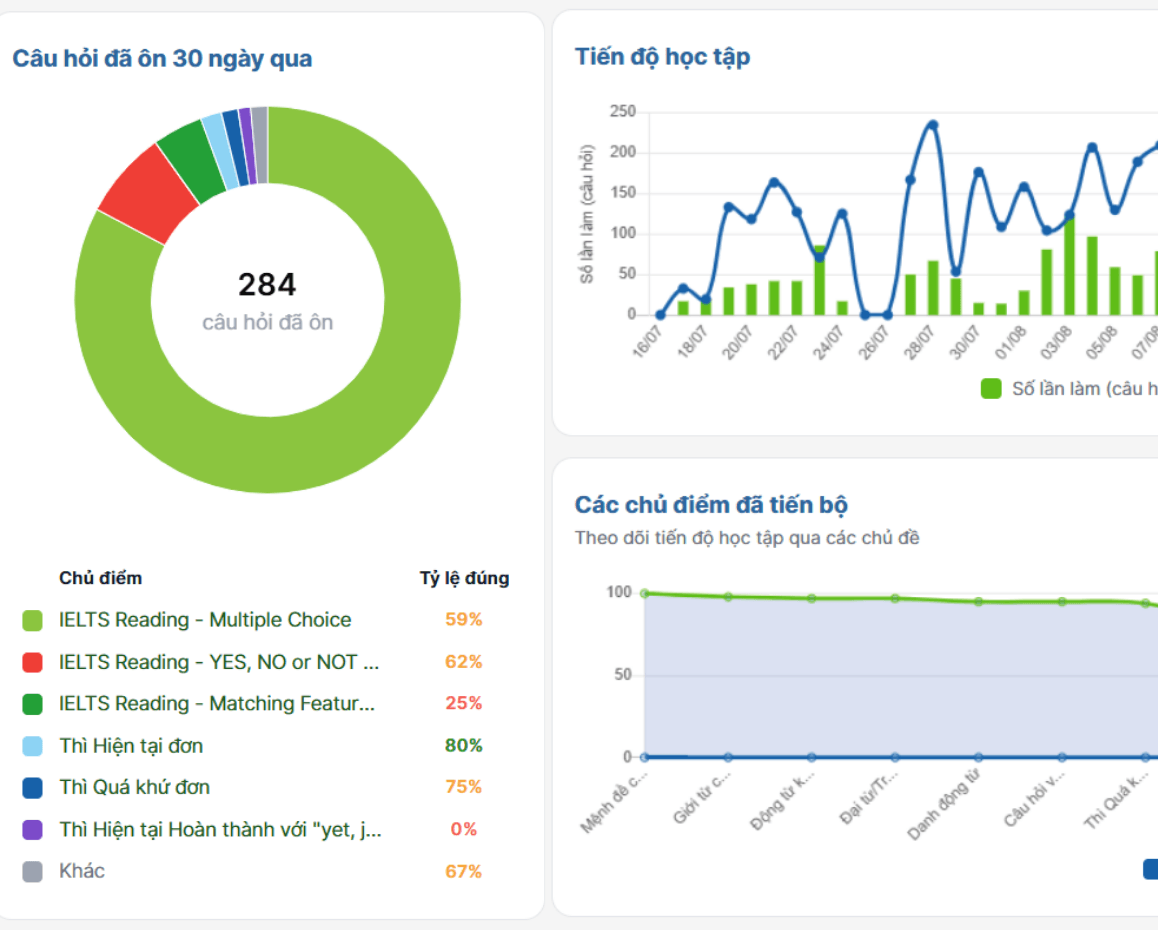Click the 75% accuracy value

click(x=463, y=787)
